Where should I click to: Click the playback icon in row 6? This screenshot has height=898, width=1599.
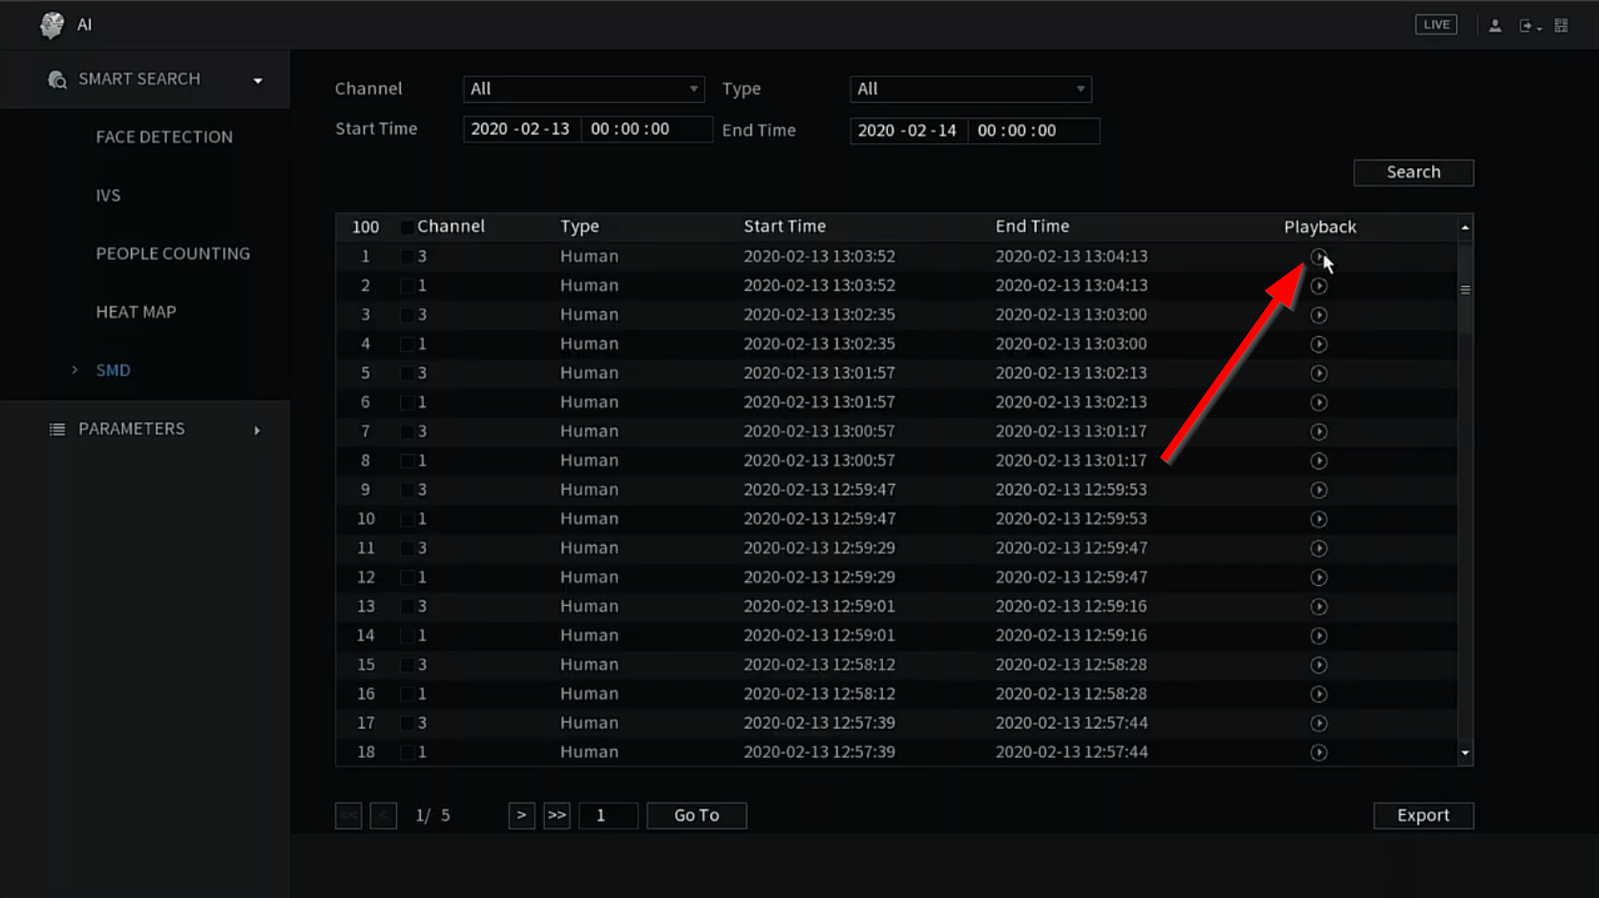(x=1319, y=402)
